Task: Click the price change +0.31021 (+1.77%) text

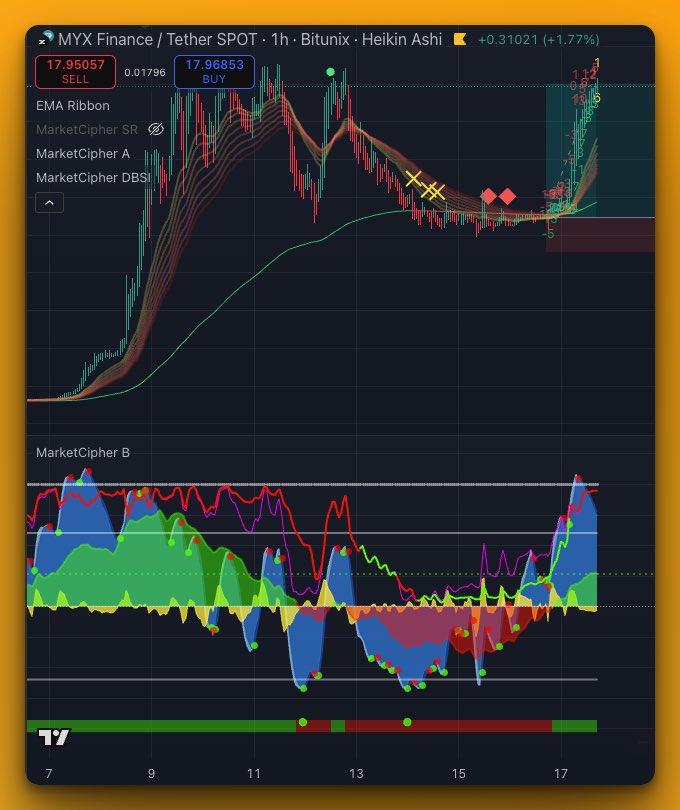Action: 538,40
